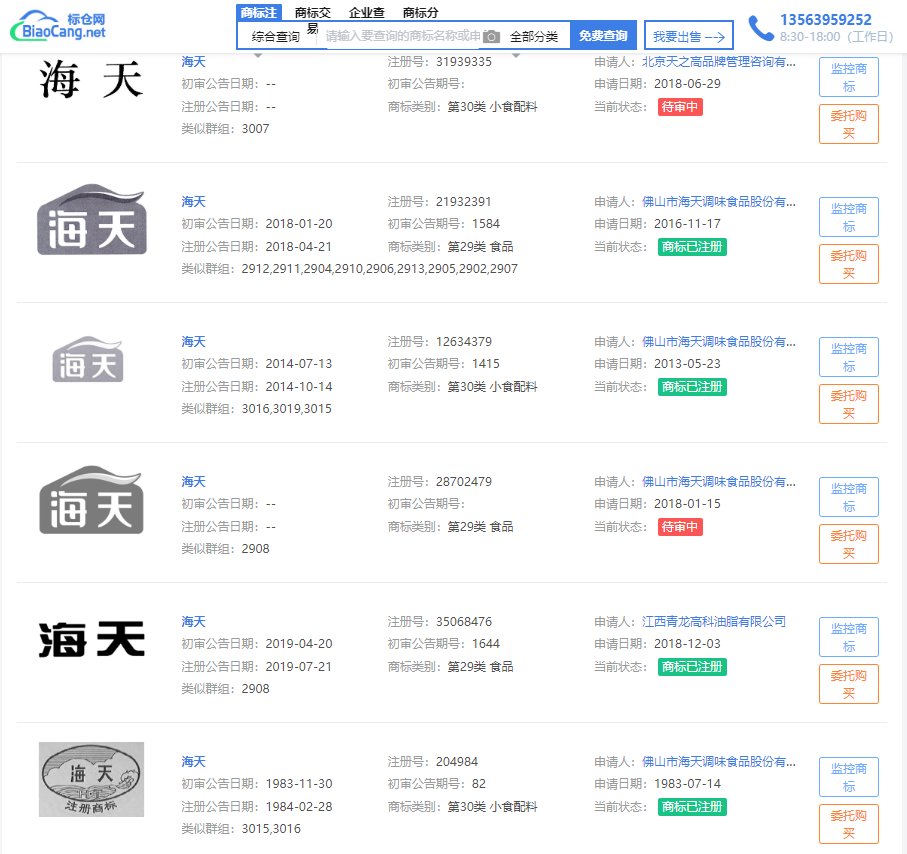Expand the 全部分类 category dropdown

tap(534, 36)
